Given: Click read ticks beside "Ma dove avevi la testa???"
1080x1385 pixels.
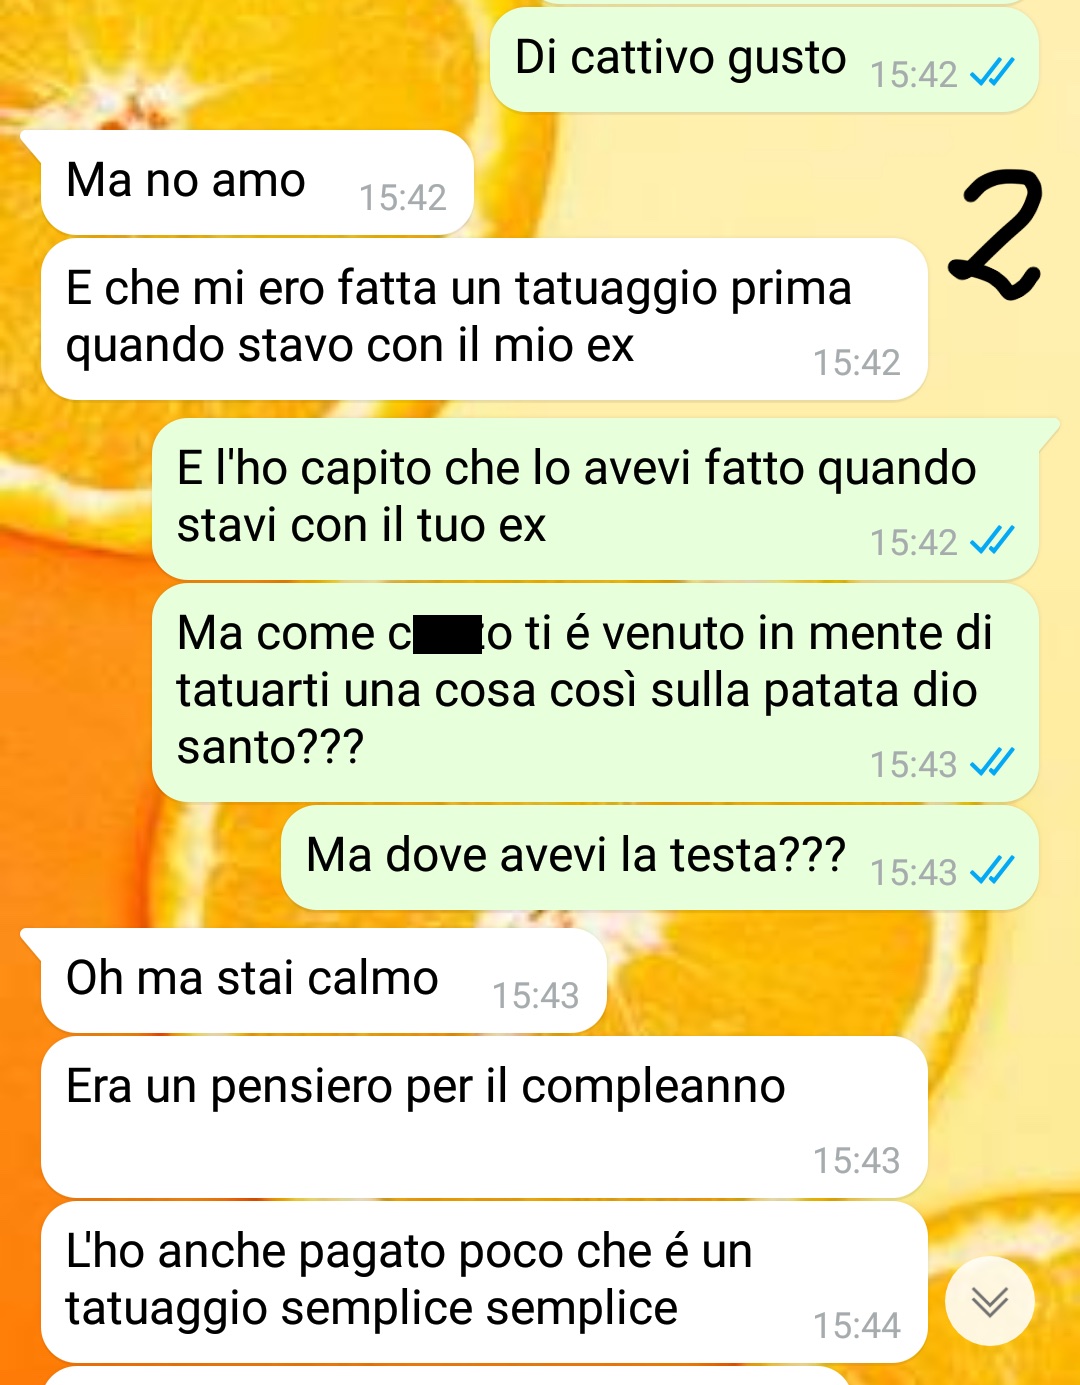Looking at the screenshot, I should click(x=992, y=871).
